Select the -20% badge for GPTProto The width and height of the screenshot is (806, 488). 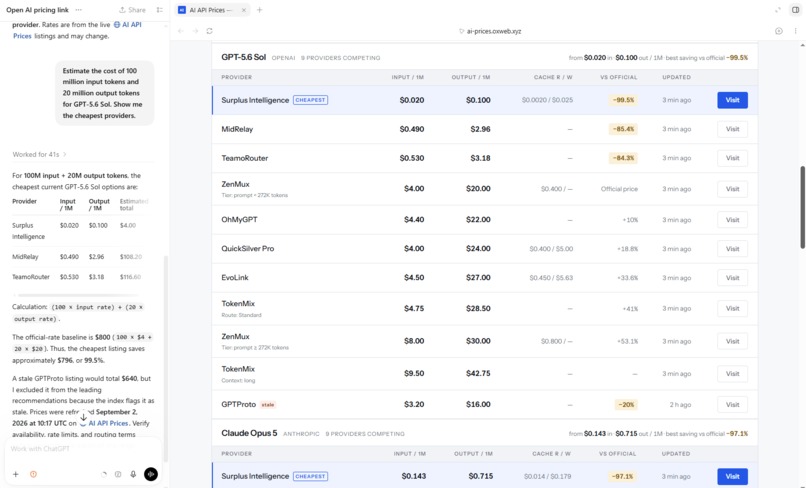click(x=626, y=405)
